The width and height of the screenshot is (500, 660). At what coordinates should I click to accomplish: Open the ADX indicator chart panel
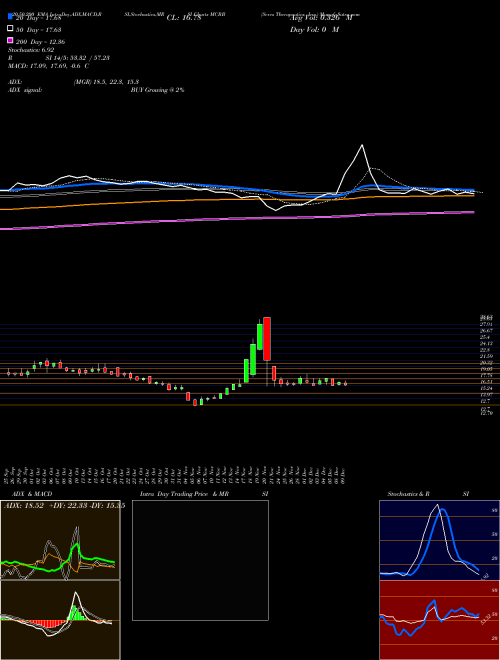(60, 540)
